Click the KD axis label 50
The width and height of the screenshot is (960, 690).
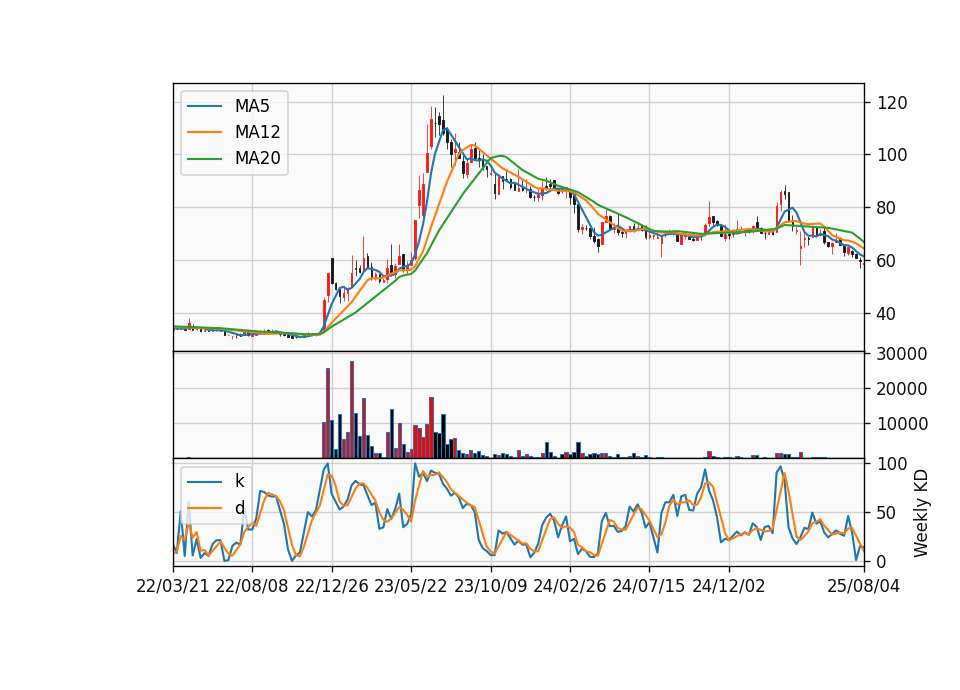point(887,513)
